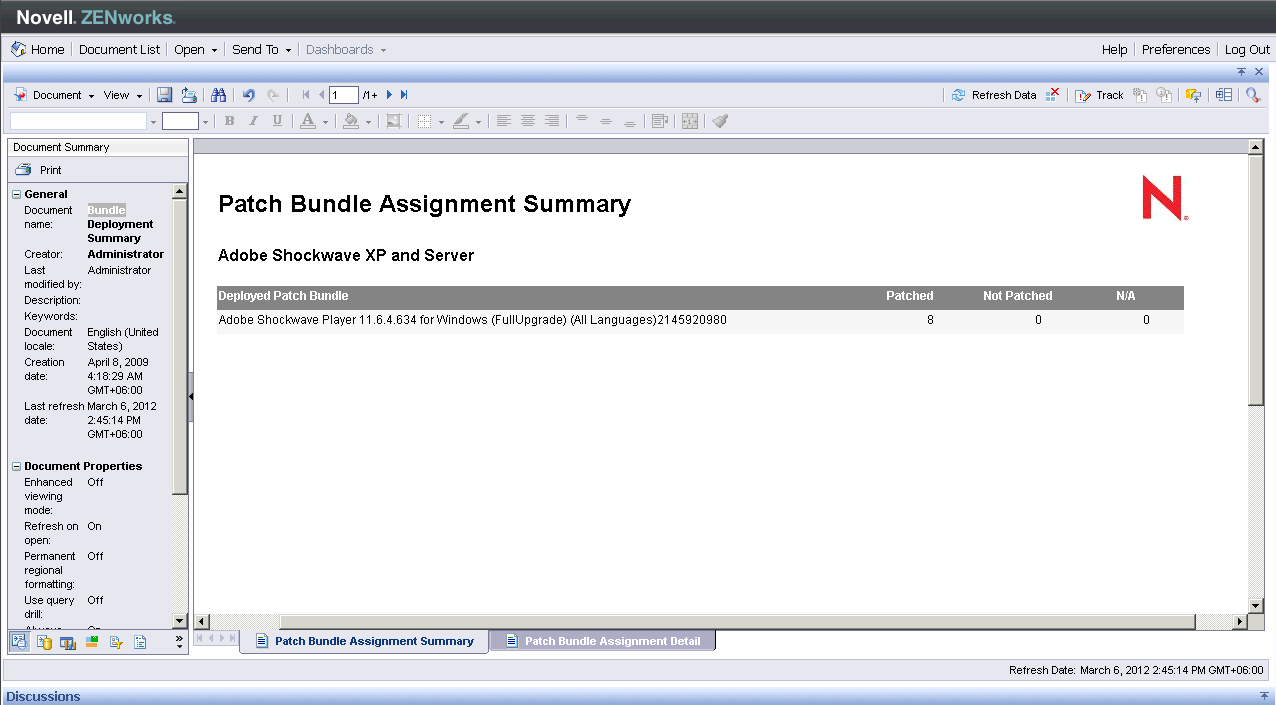Click Log Out

tap(1247, 49)
